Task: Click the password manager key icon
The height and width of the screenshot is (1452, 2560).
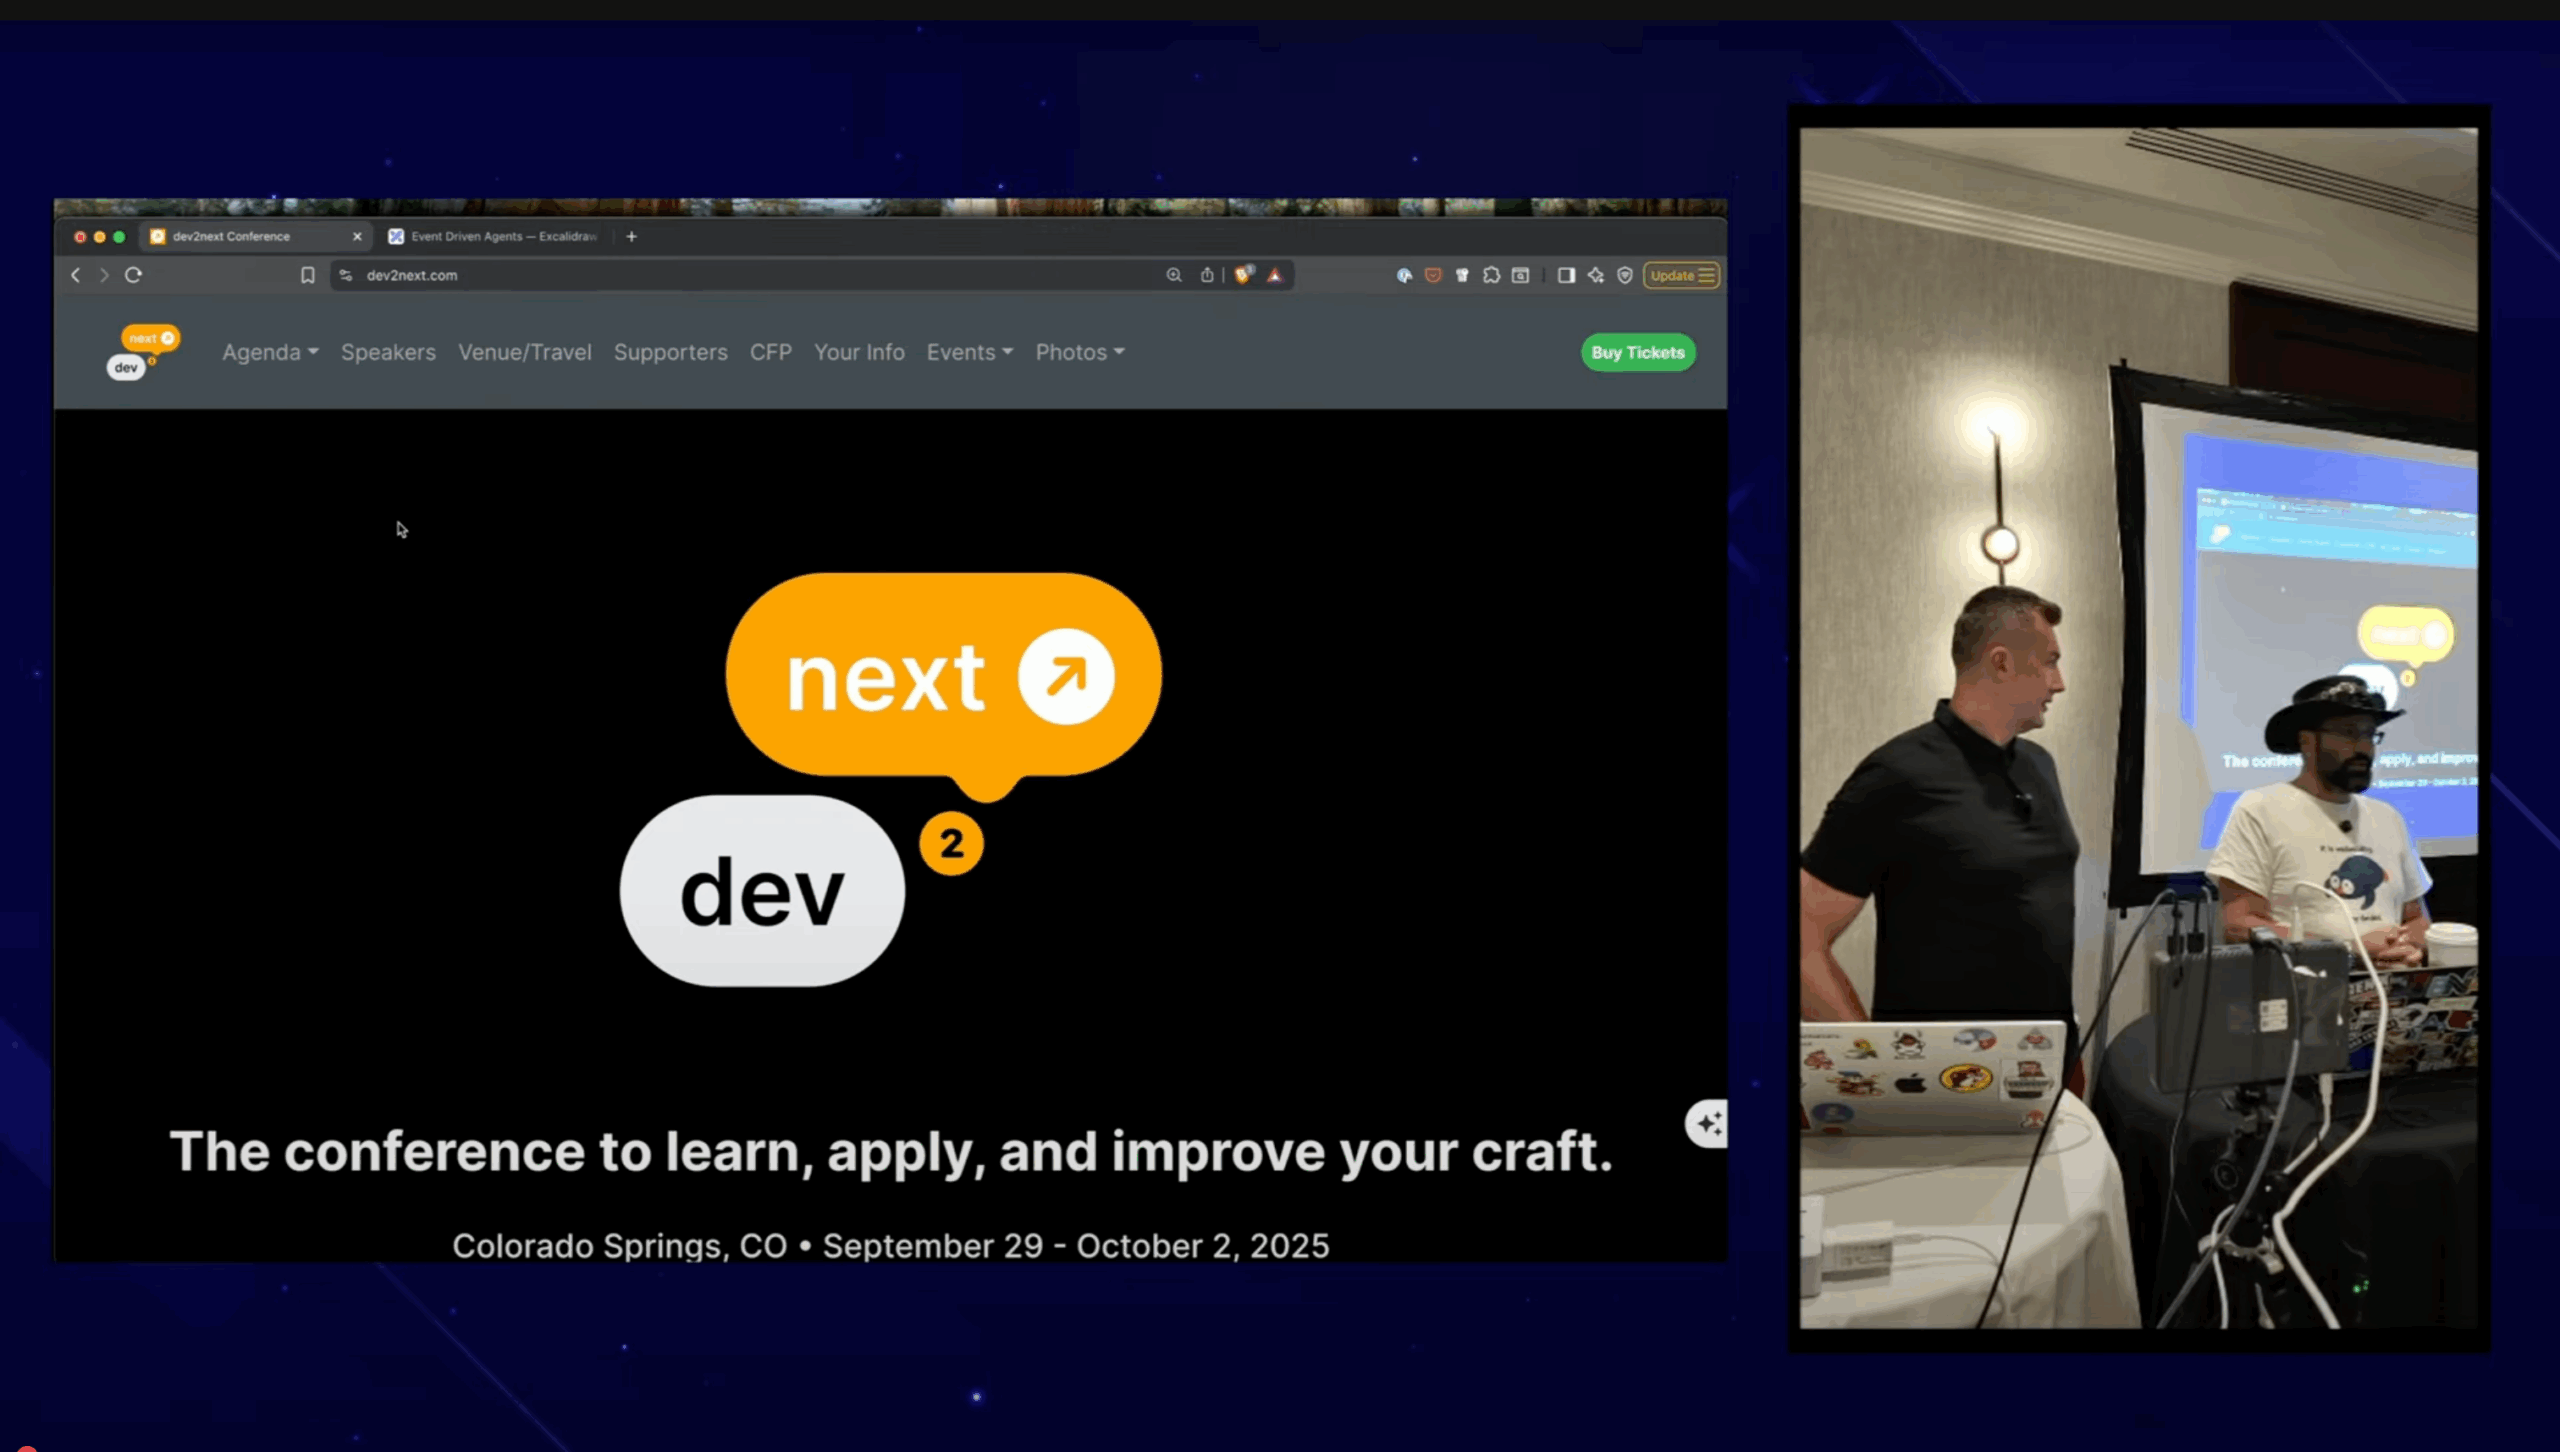Action: point(1463,275)
